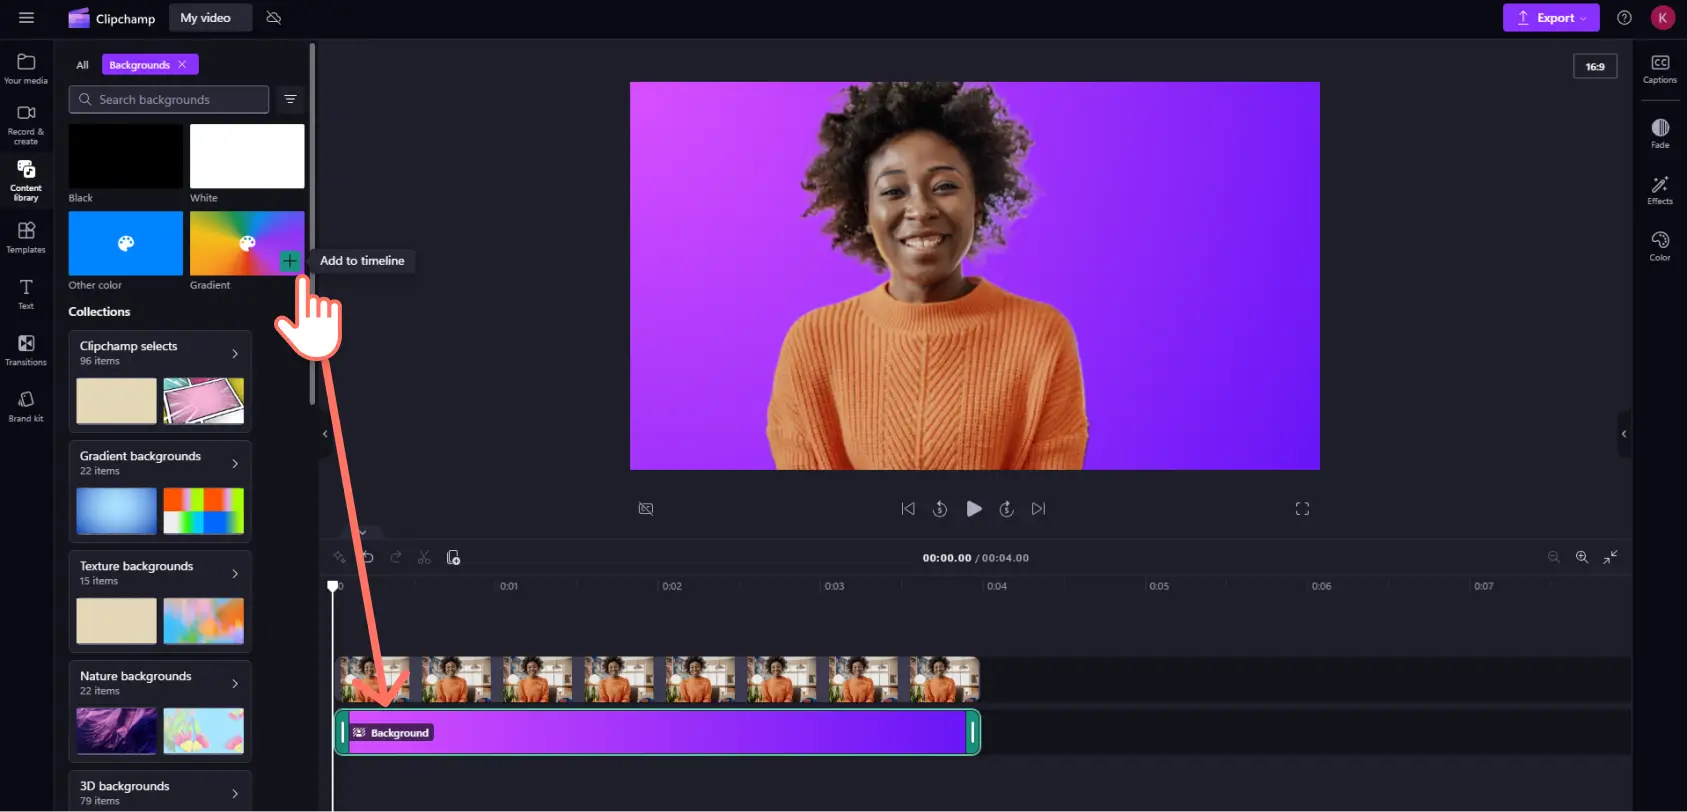Screen dimensions: 1687x812
Task: Click the Clipchamp logo
Action: pos(111,18)
